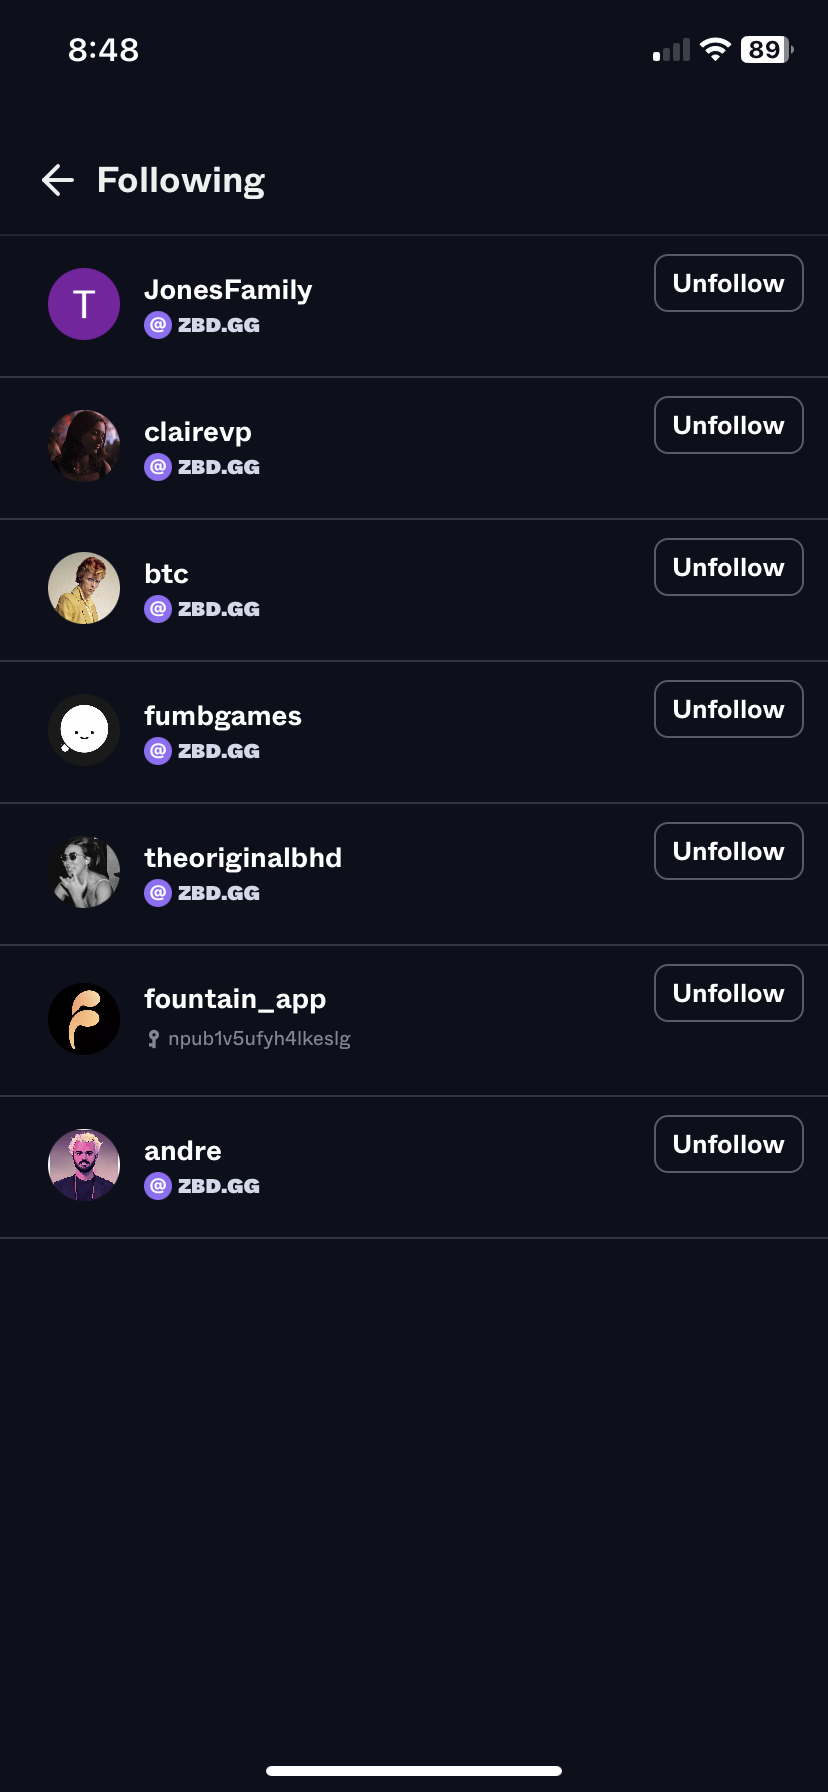This screenshot has width=828, height=1792.
Task: Unfollow clairevp
Action: (x=728, y=426)
